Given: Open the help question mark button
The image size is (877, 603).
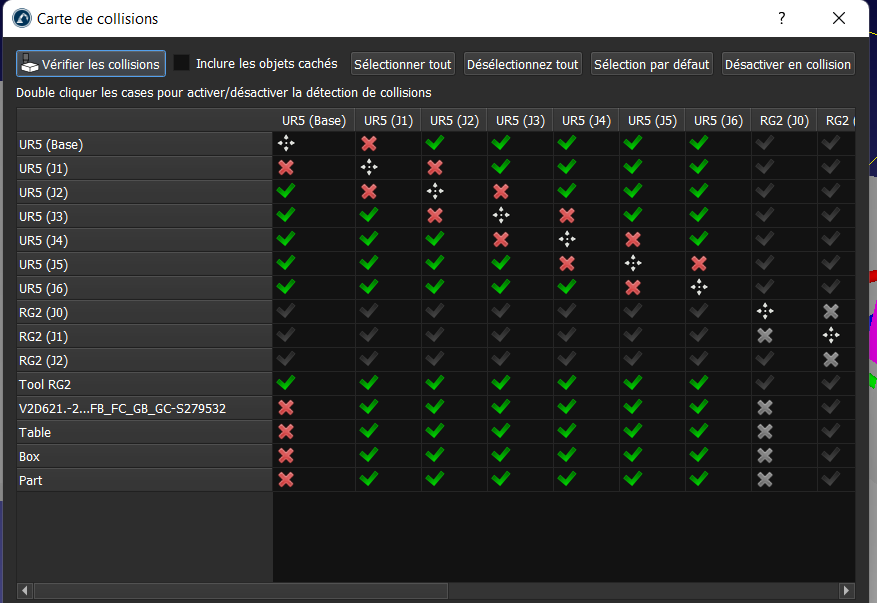Looking at the screenshot, I should click(782, 18).
